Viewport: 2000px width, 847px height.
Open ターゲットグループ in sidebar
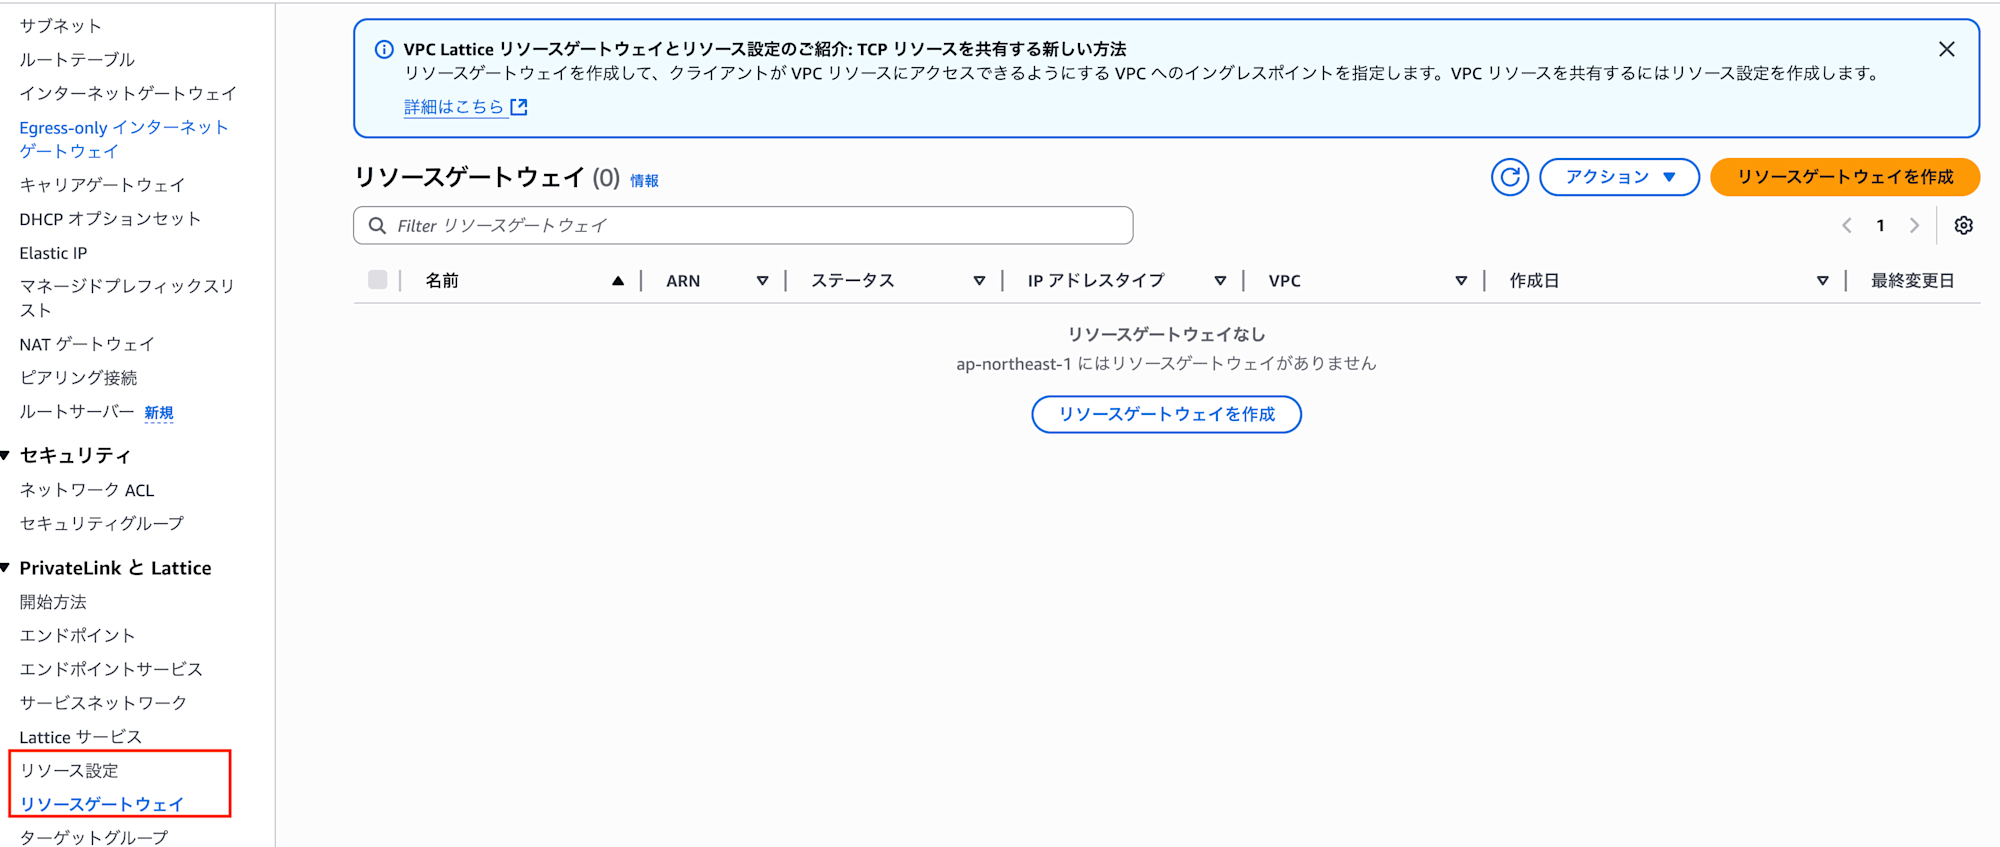point(94,837)
